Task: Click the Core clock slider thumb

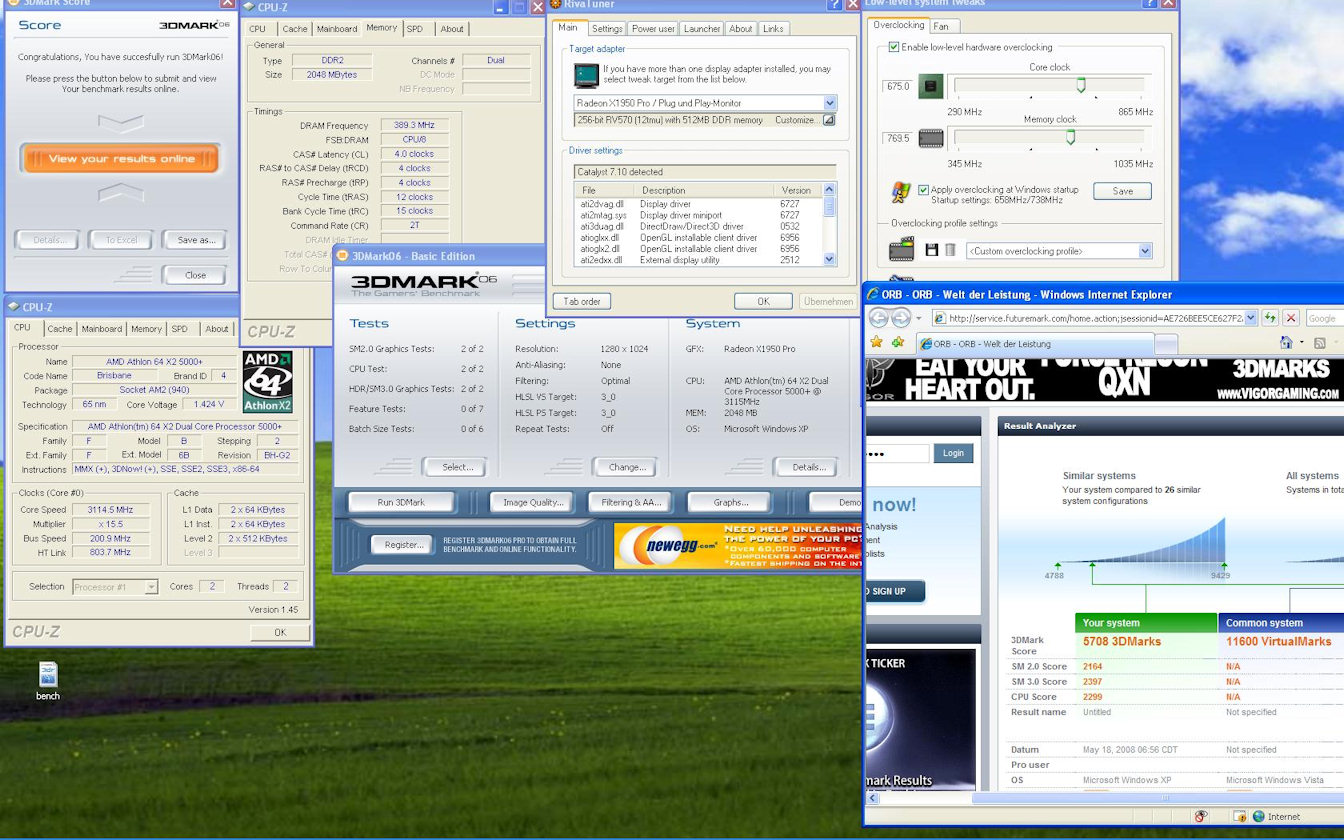Action: click(x=1081, y=86)
